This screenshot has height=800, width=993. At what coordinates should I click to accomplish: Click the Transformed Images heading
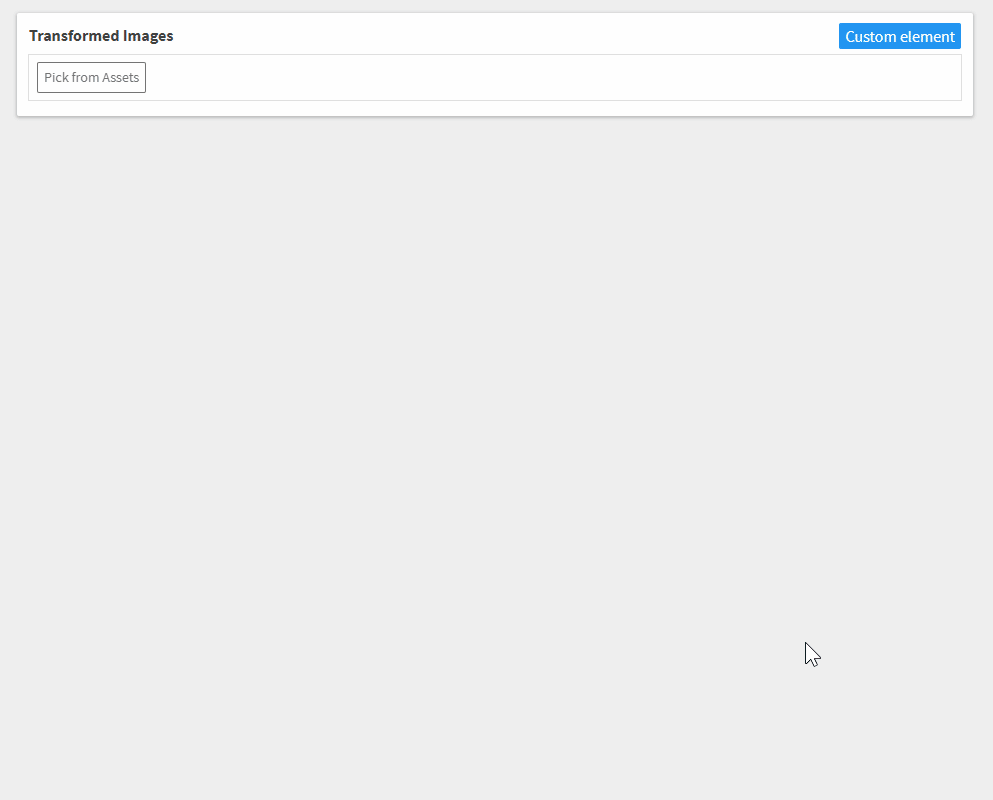tap(101, 35)
